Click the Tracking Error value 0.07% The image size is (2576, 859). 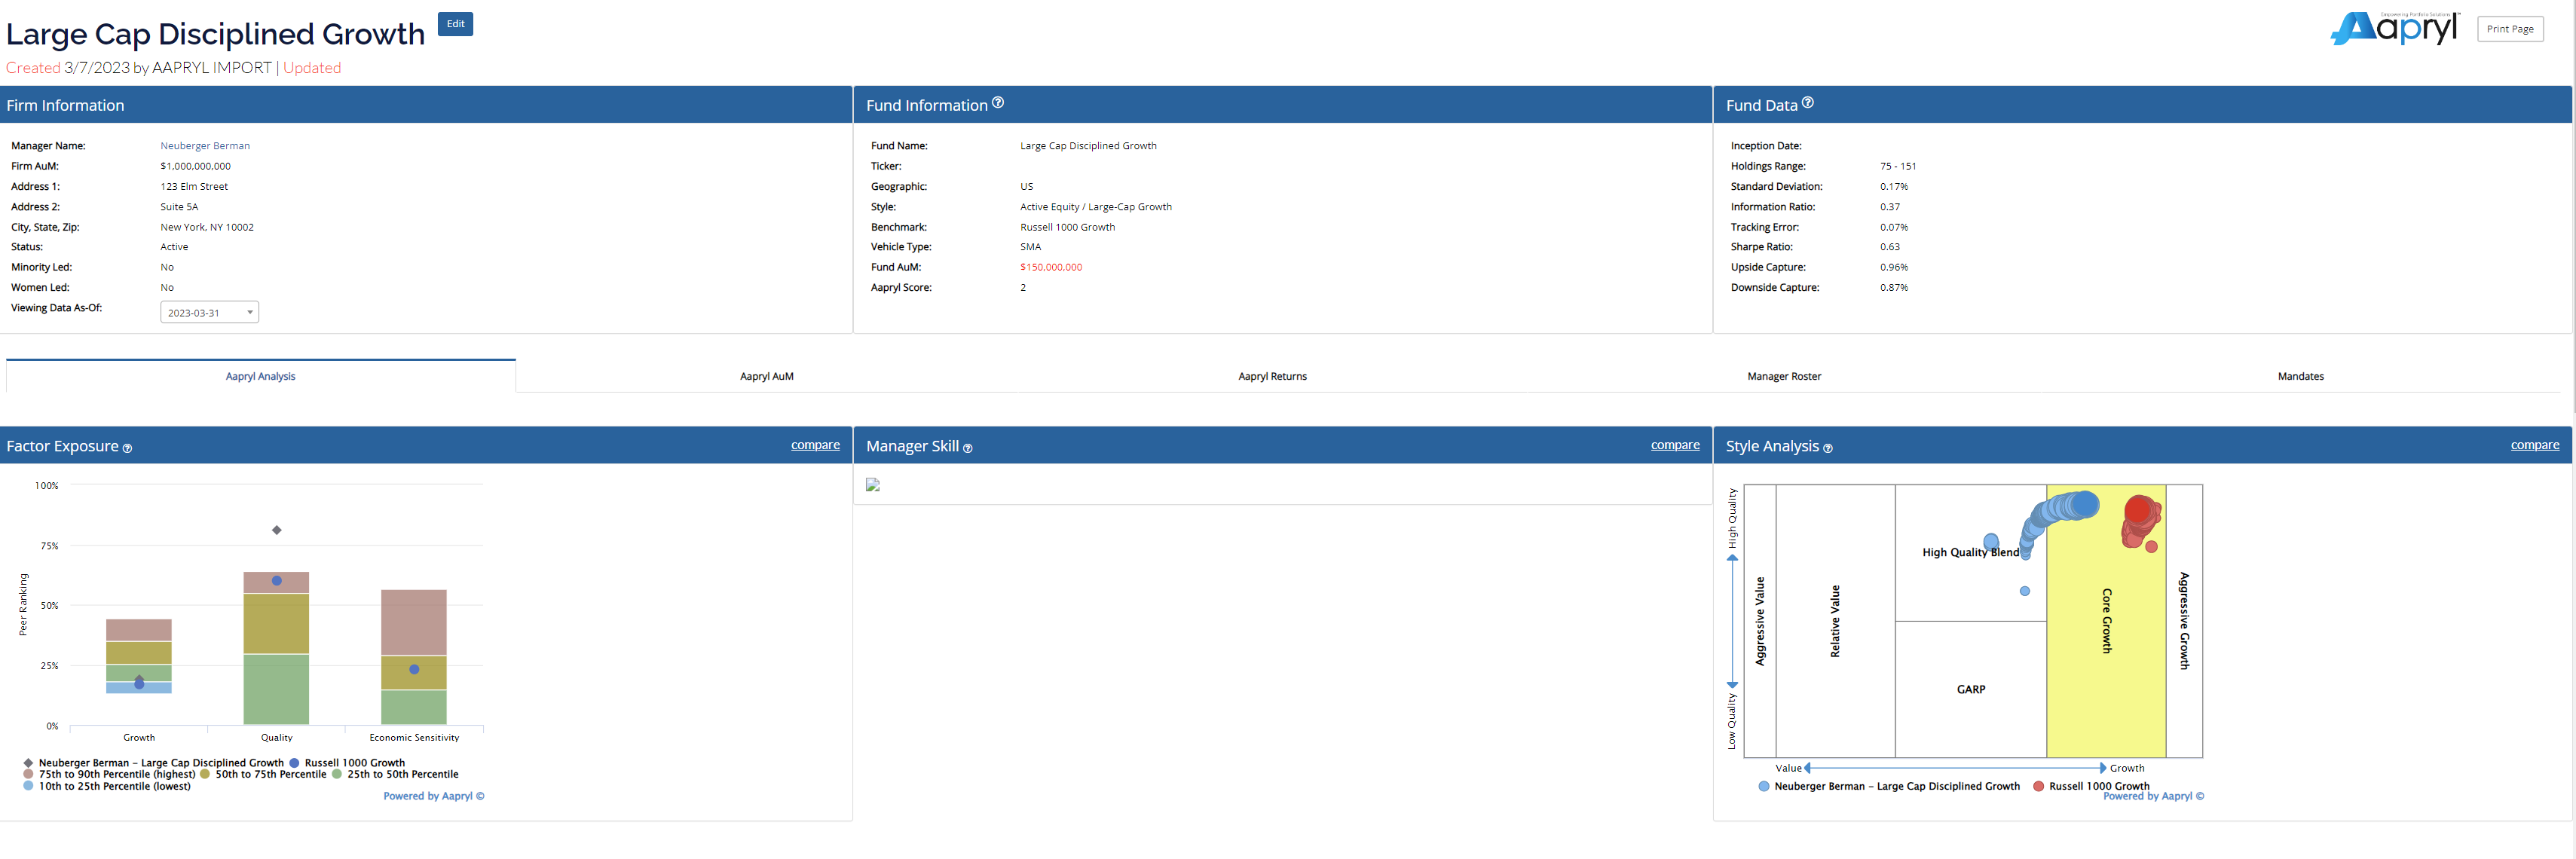tap(1894, 227)
